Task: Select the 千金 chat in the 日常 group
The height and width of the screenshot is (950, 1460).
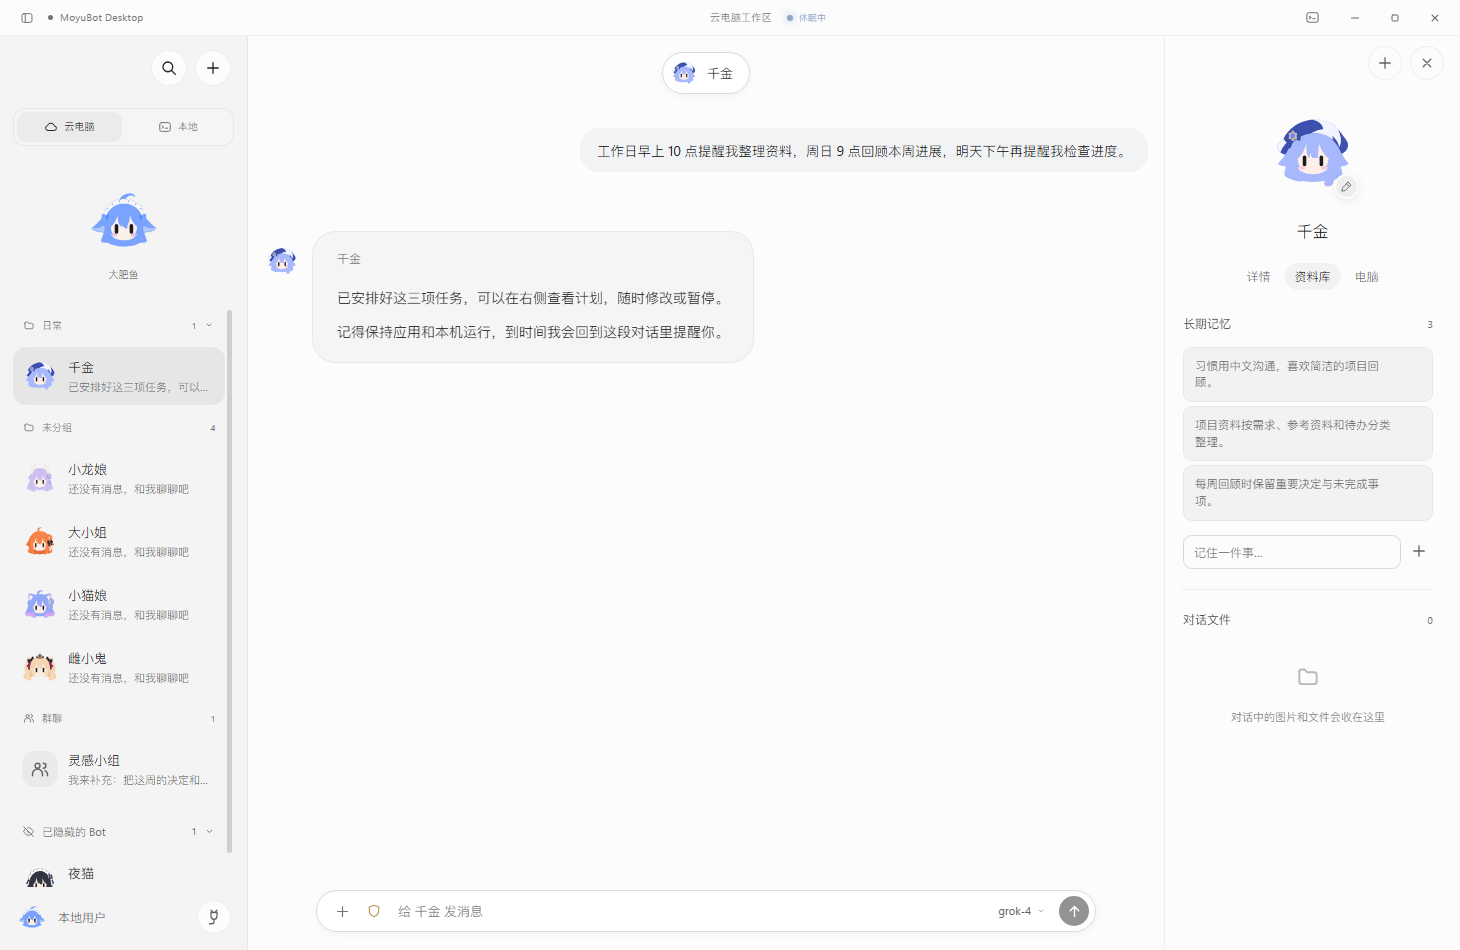Action: pyautogui.click(x=119, y=376)
